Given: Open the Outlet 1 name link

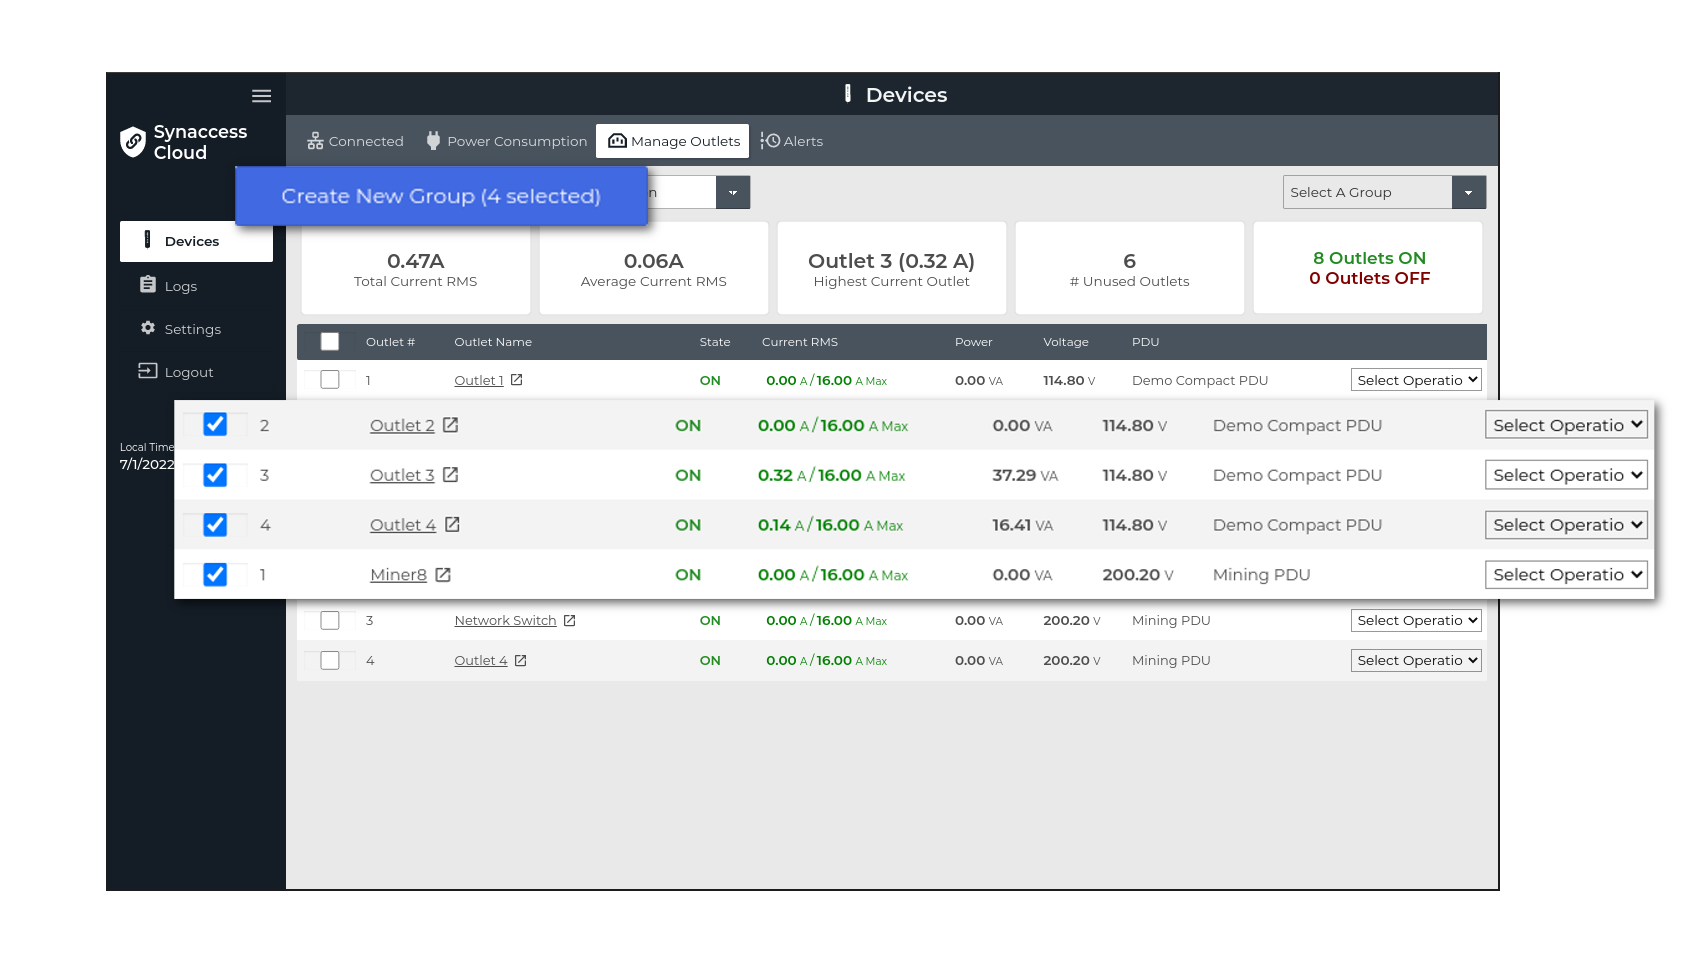Looking at the screenshot, I should tap(479, 381).
